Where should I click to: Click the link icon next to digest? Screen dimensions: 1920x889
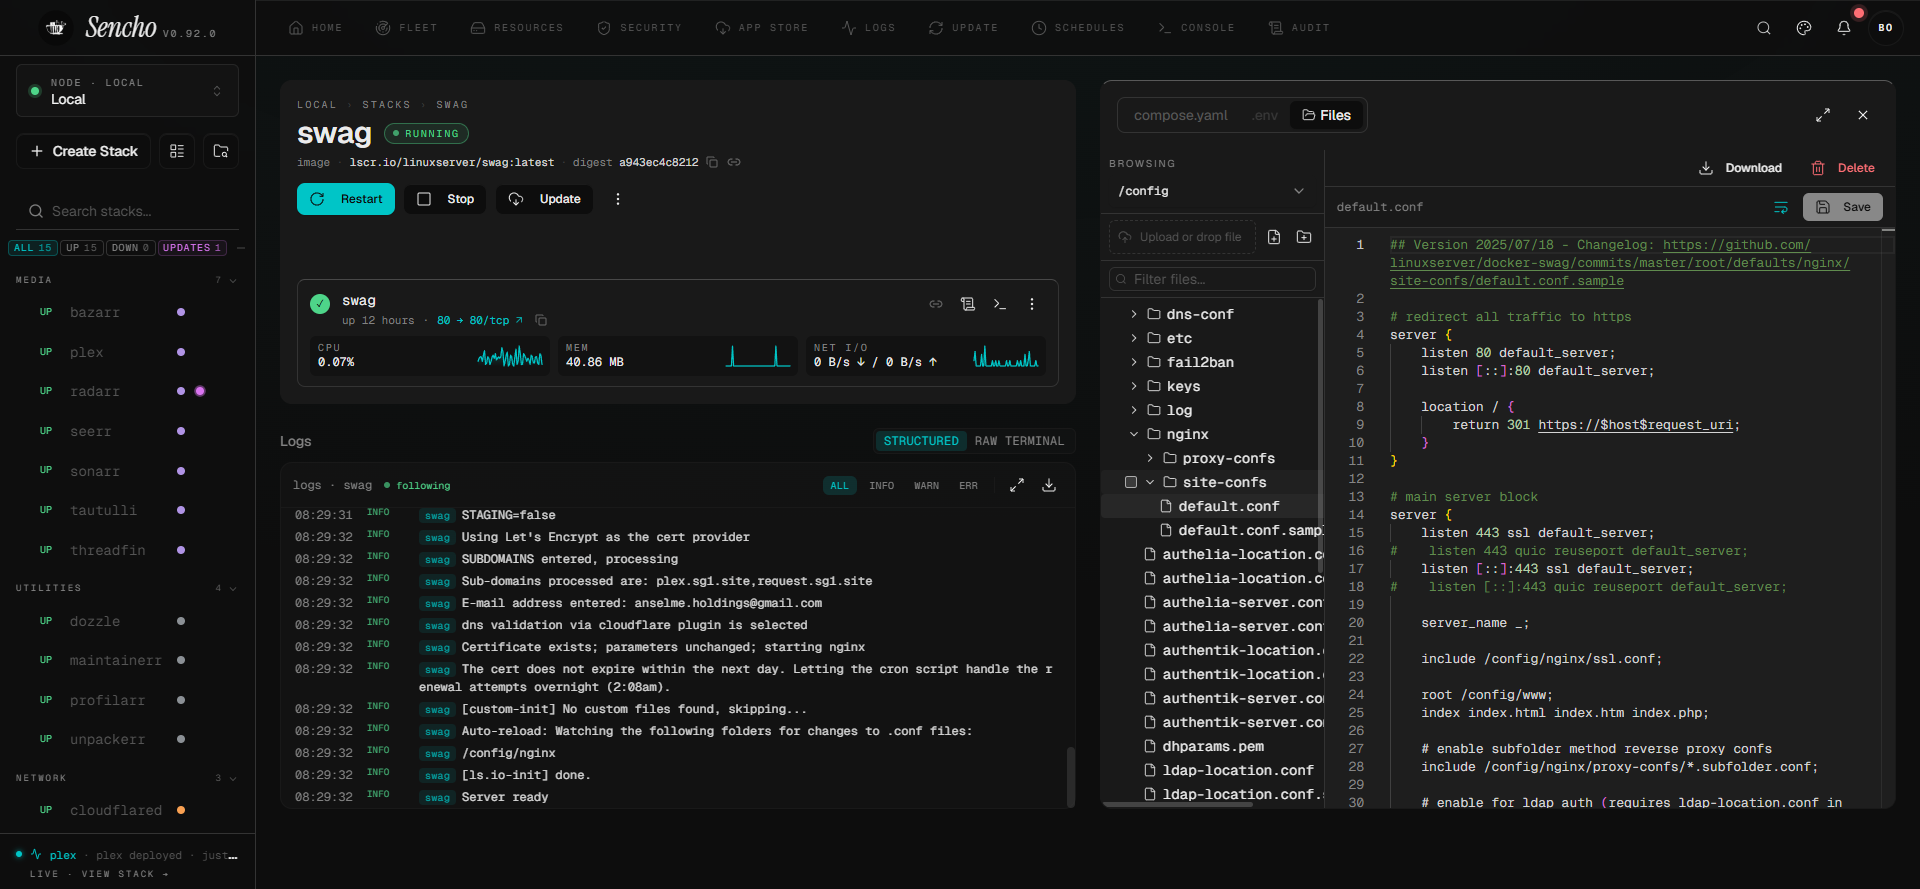pyautogui.click(x=734, y=162)
